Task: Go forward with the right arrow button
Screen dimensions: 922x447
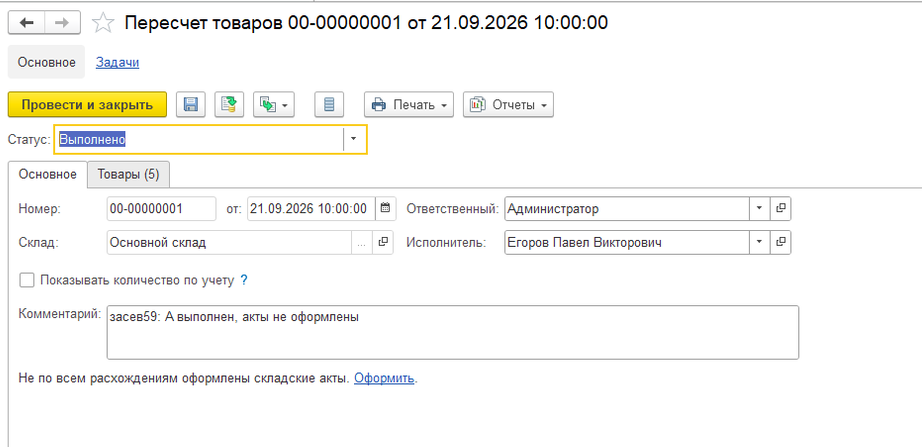Action: [x=62, y=23]
